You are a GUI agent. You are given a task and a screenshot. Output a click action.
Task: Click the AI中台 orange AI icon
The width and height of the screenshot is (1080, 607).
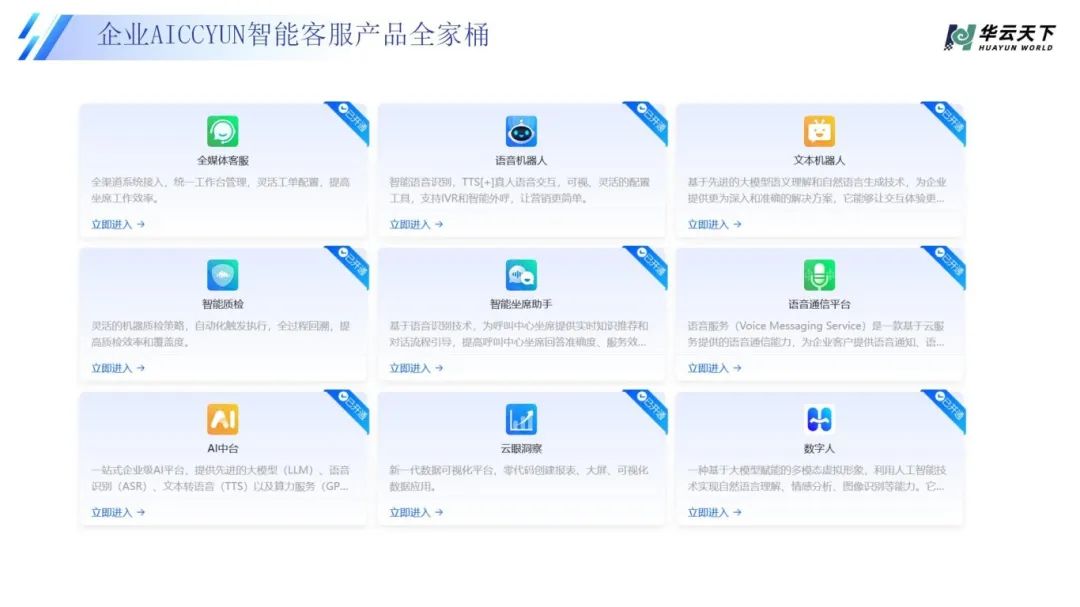coord(222,419)
